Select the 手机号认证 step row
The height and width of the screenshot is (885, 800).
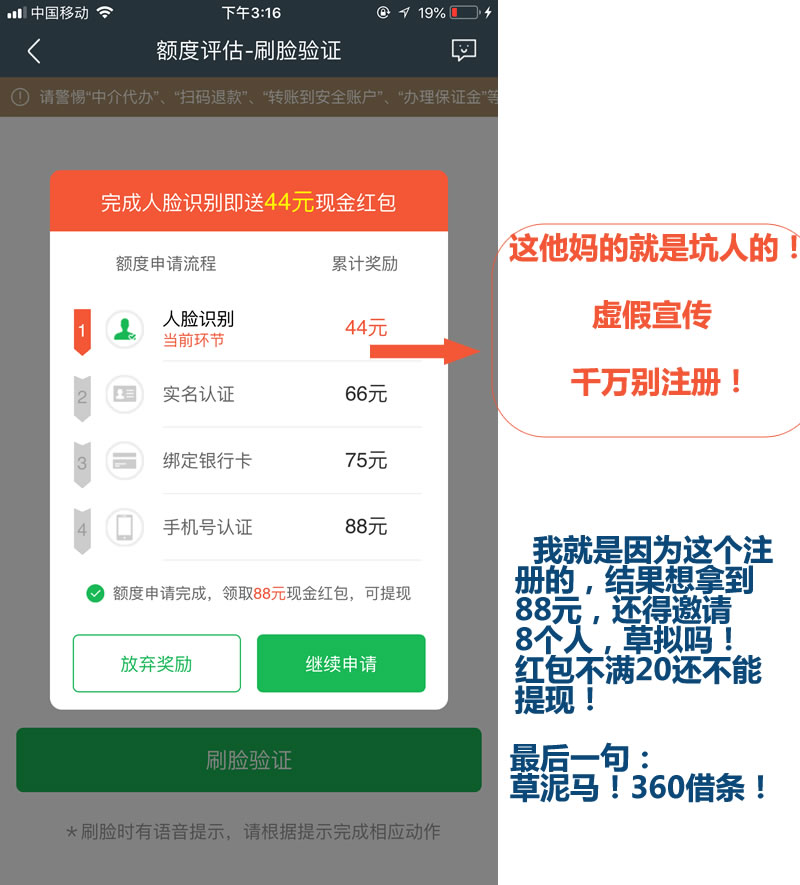point(248,527)
